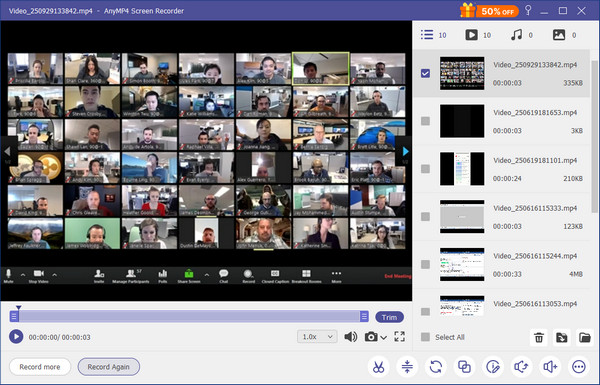Click Chat icon in recorded Zoom toolbar
600x385 pixels.
click(x=223, y=276)
